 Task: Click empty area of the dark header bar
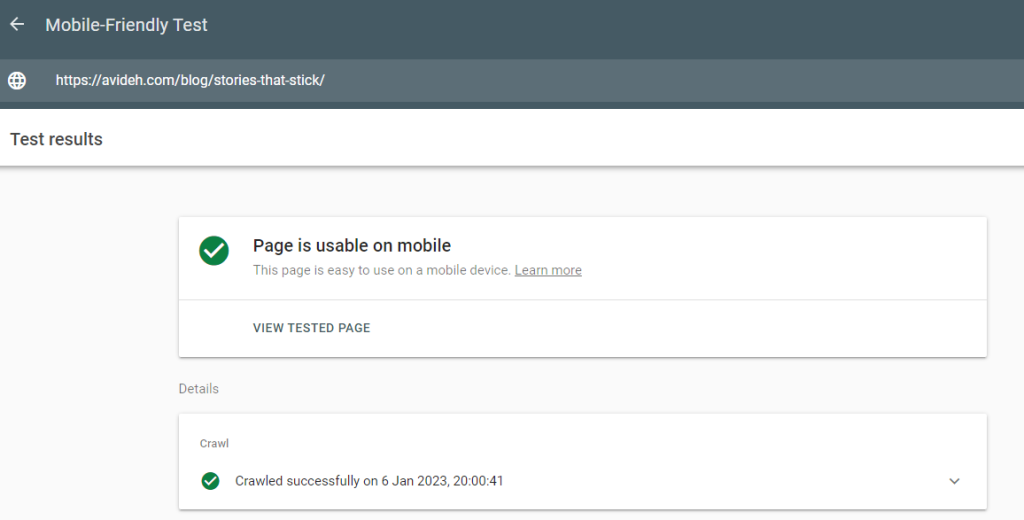tap(588, 26)
